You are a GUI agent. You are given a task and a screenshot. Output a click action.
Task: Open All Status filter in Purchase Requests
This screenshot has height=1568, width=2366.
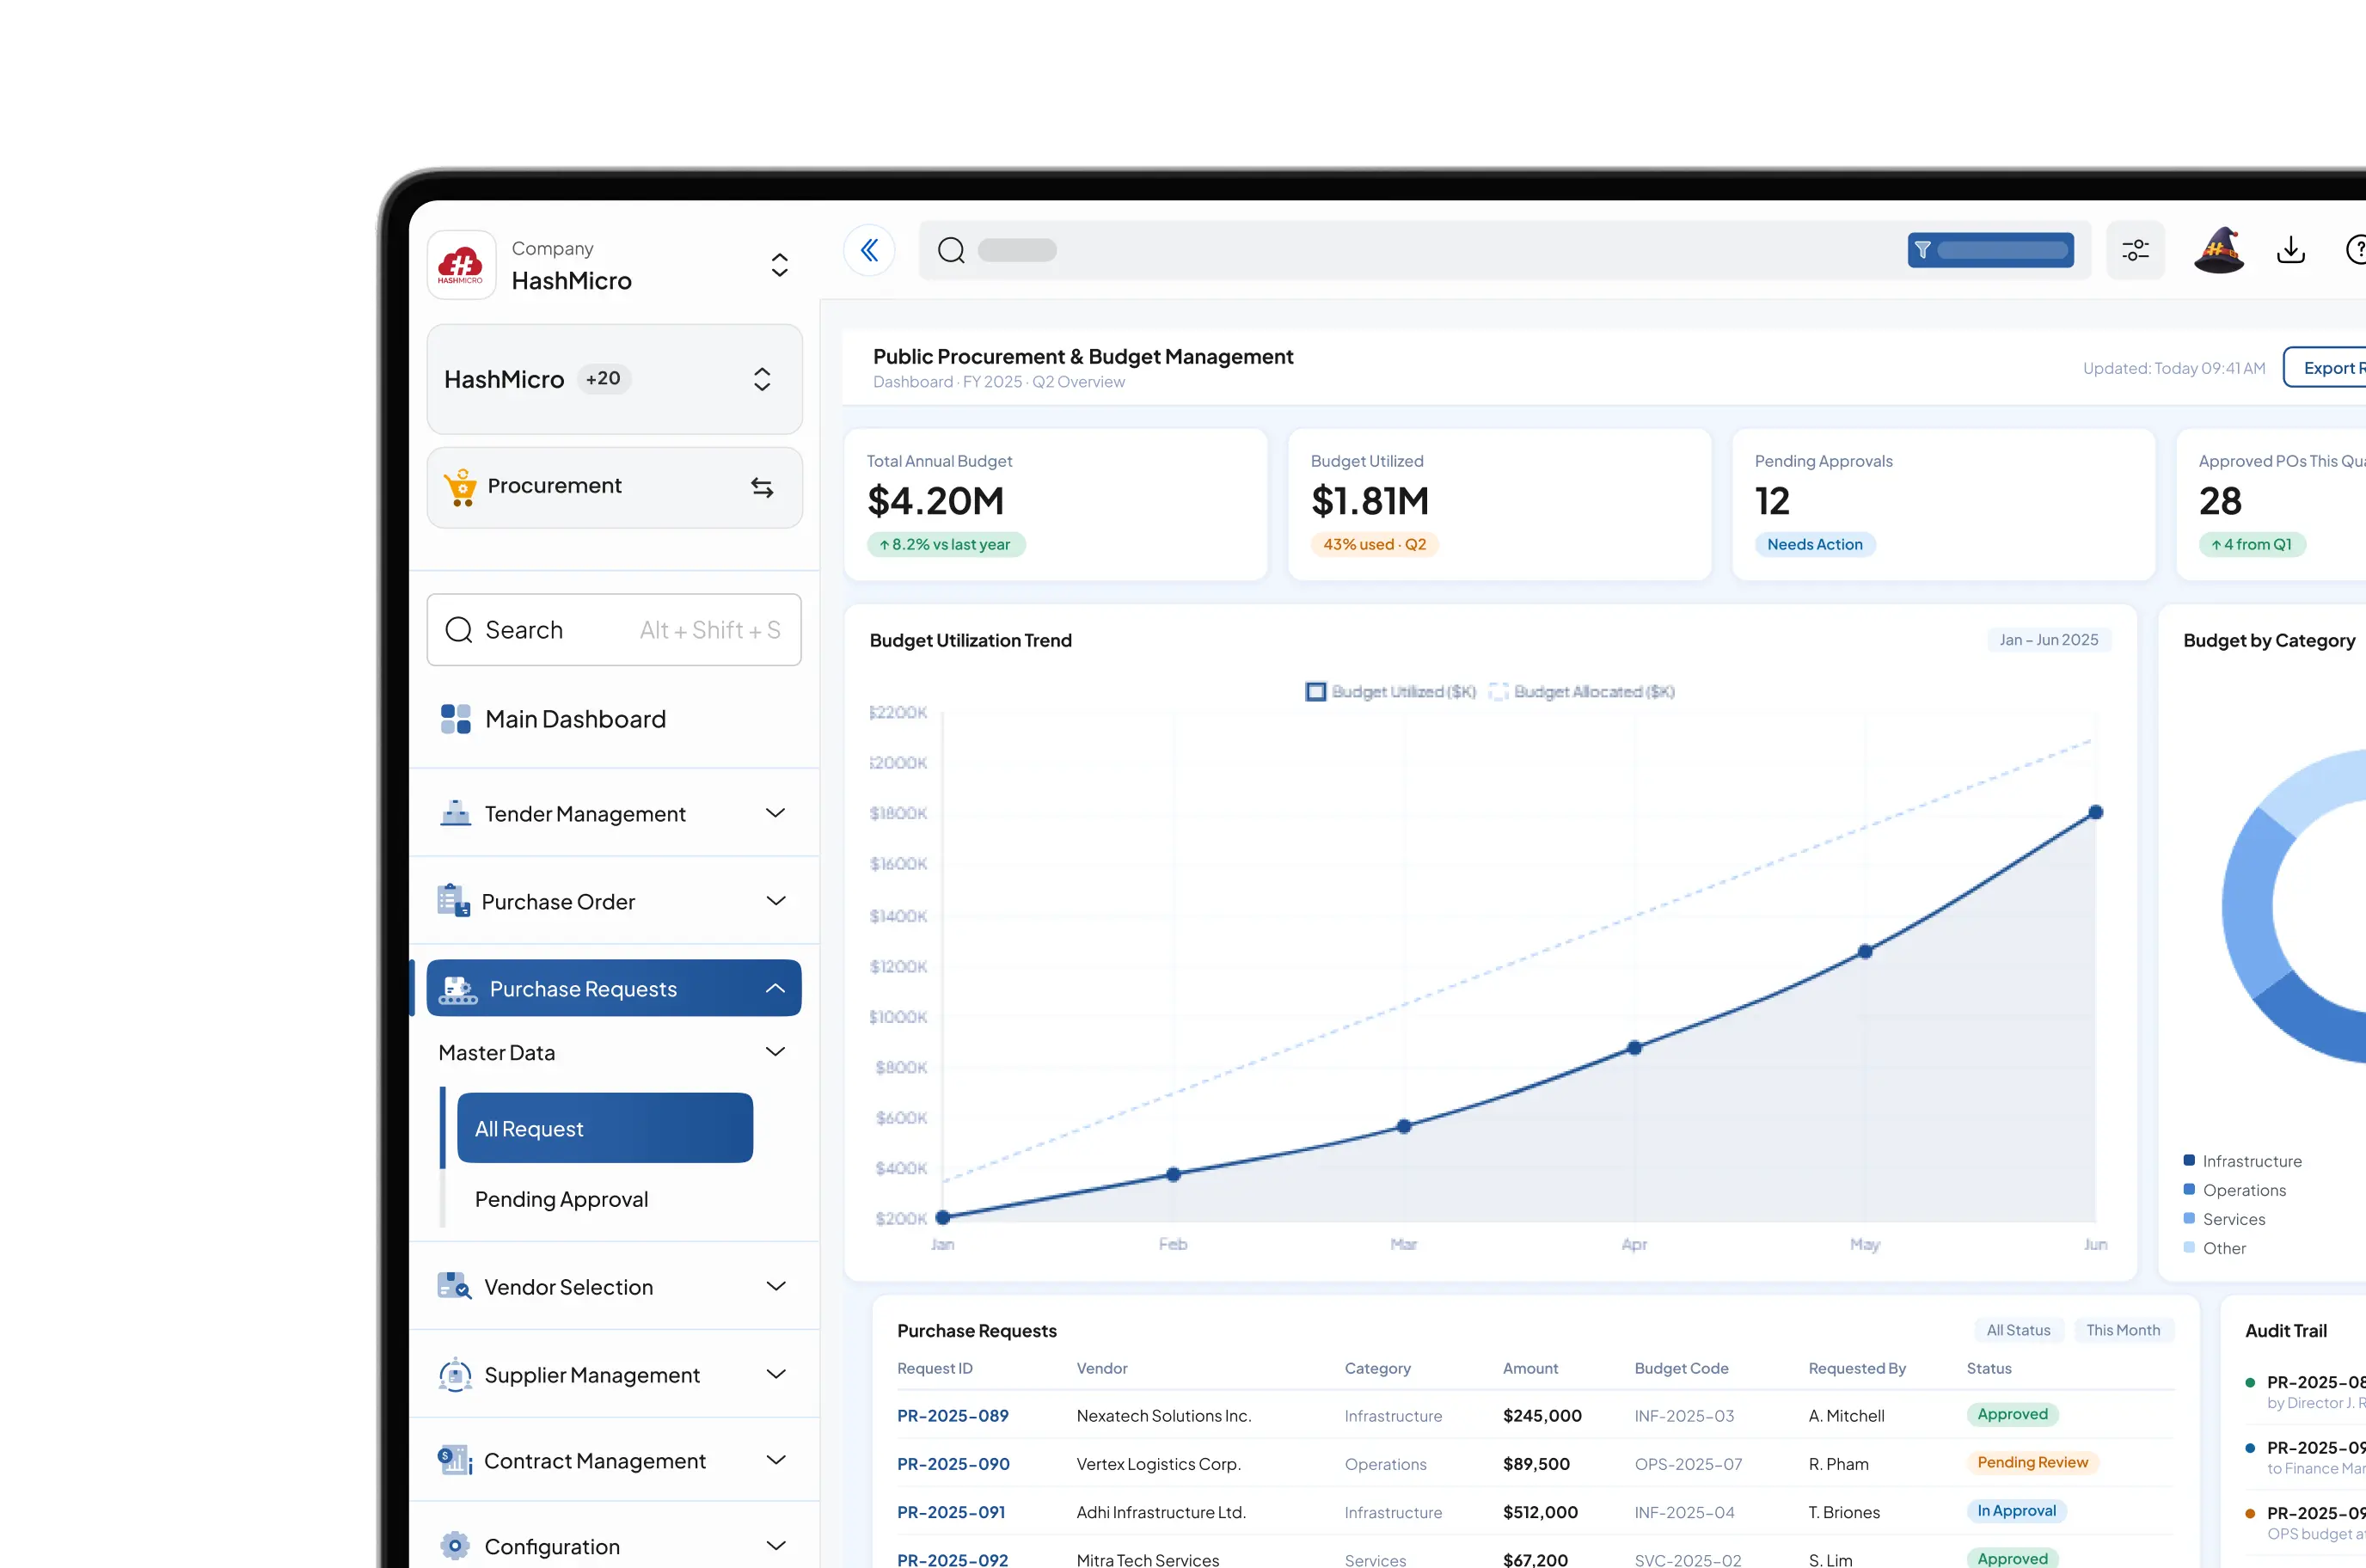[x=2018, y=1330]
